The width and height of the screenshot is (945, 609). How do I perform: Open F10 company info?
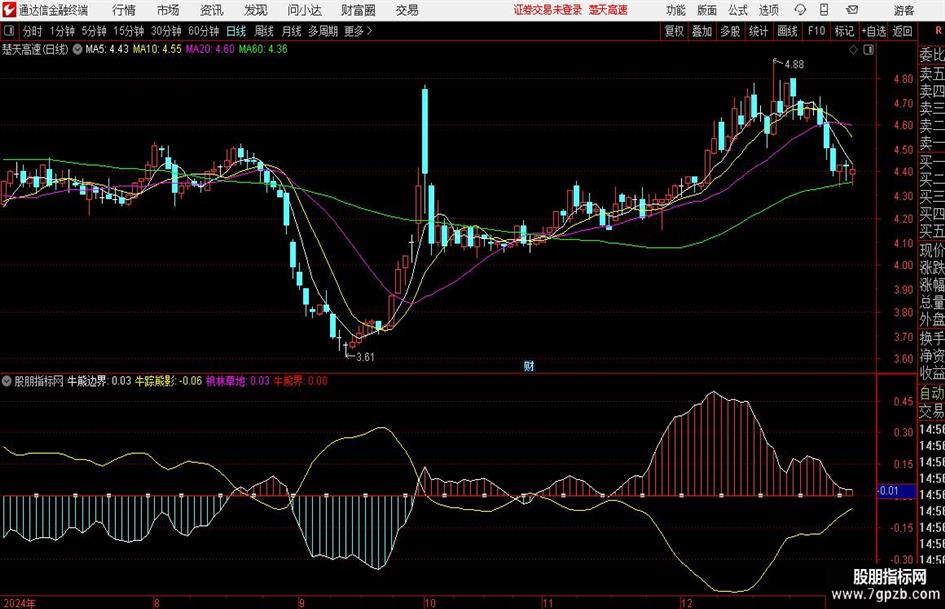click(x=817, y=31)
